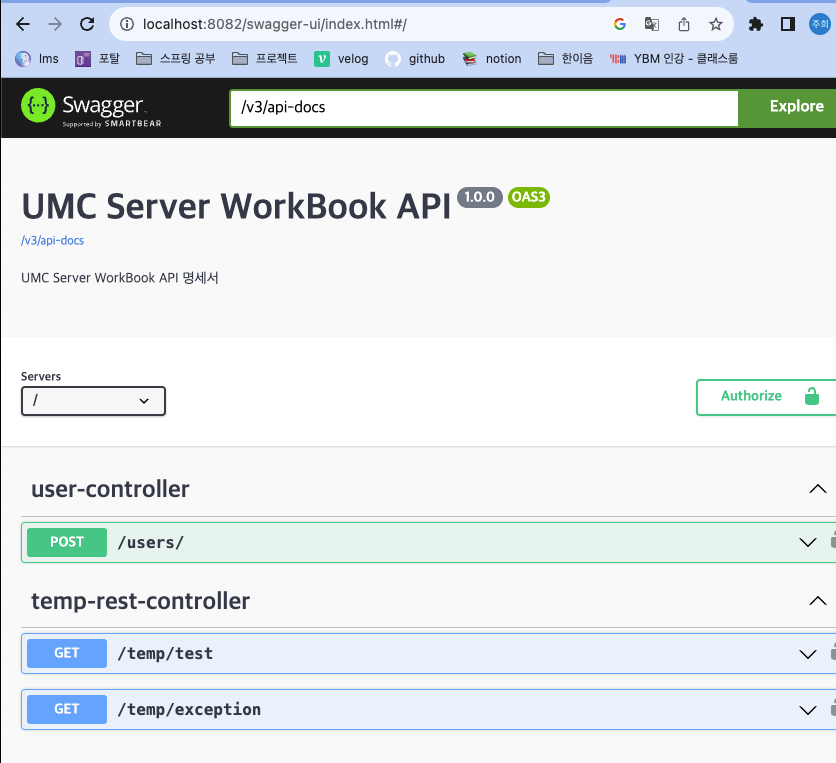This screenshot has height=763, width=836.
Task: Click the Explore button
Action: tap(796, 106)
